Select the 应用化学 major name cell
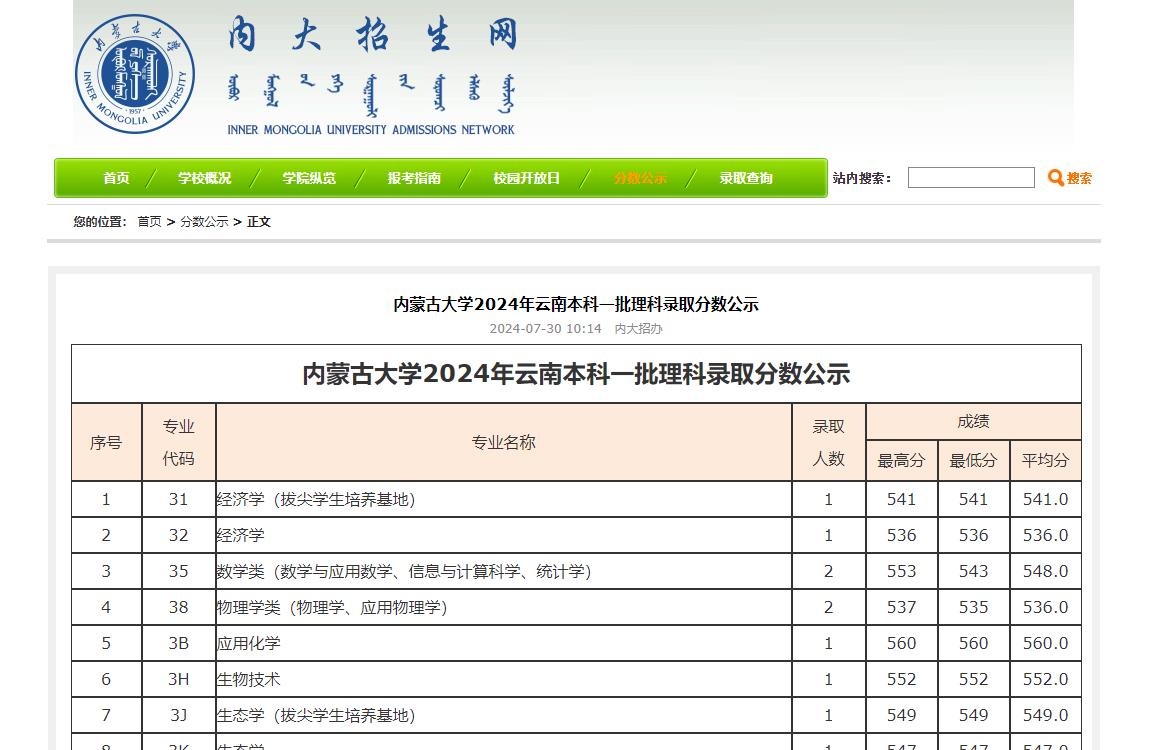The height and width of the screenshot is (750, 1150). [504, 643]
